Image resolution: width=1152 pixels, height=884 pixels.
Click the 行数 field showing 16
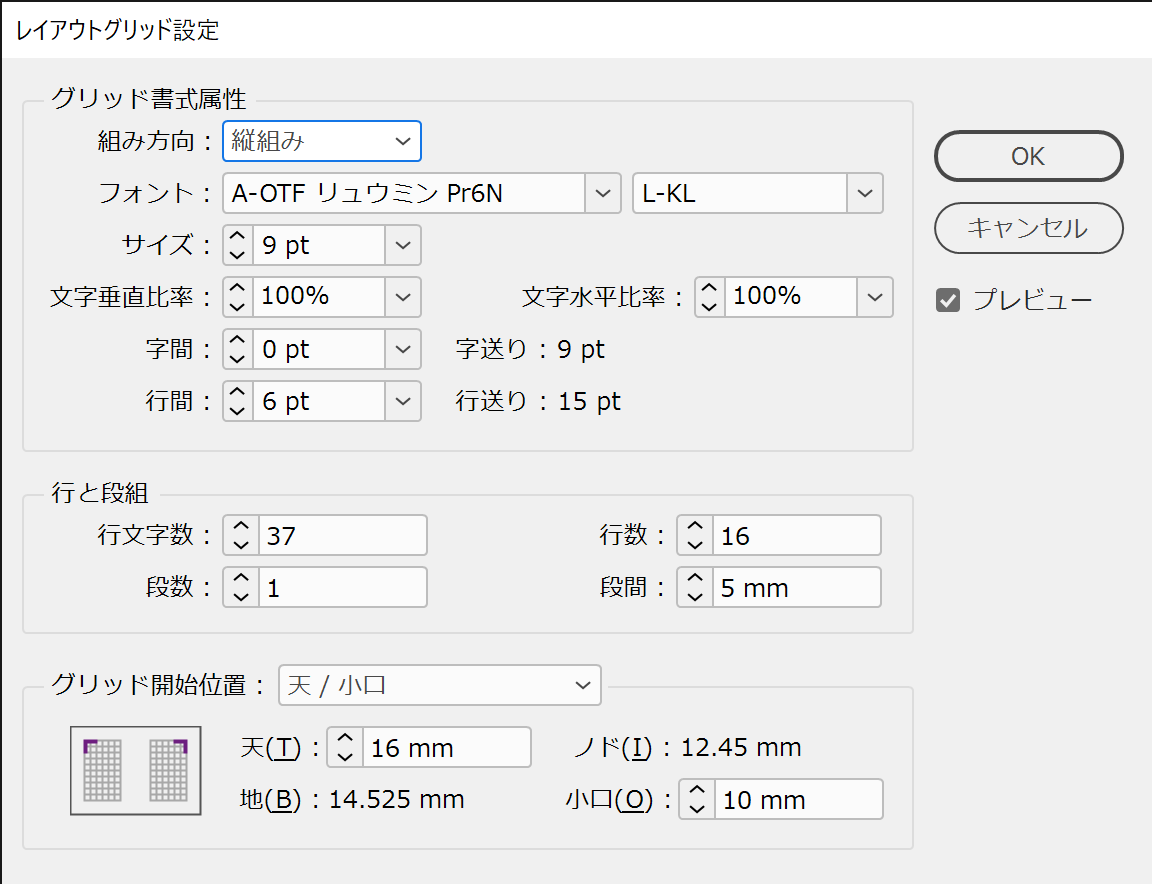[x=796, y=535]
